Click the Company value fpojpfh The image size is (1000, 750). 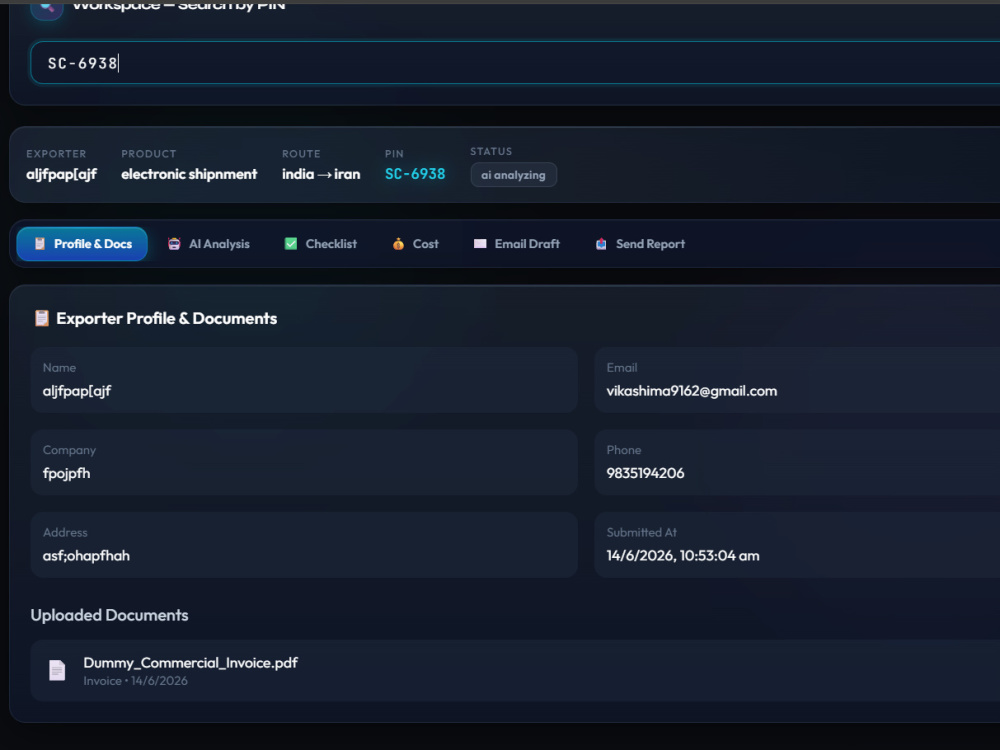tap(66, 473)
